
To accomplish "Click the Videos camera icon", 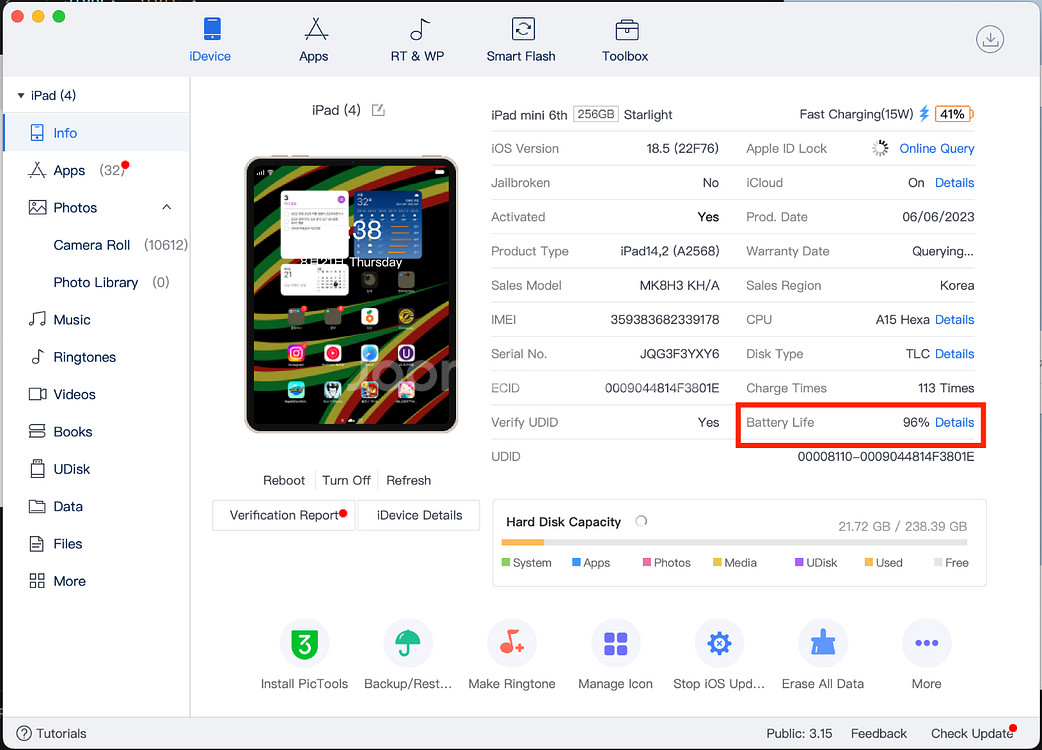I will coord(37,394).
